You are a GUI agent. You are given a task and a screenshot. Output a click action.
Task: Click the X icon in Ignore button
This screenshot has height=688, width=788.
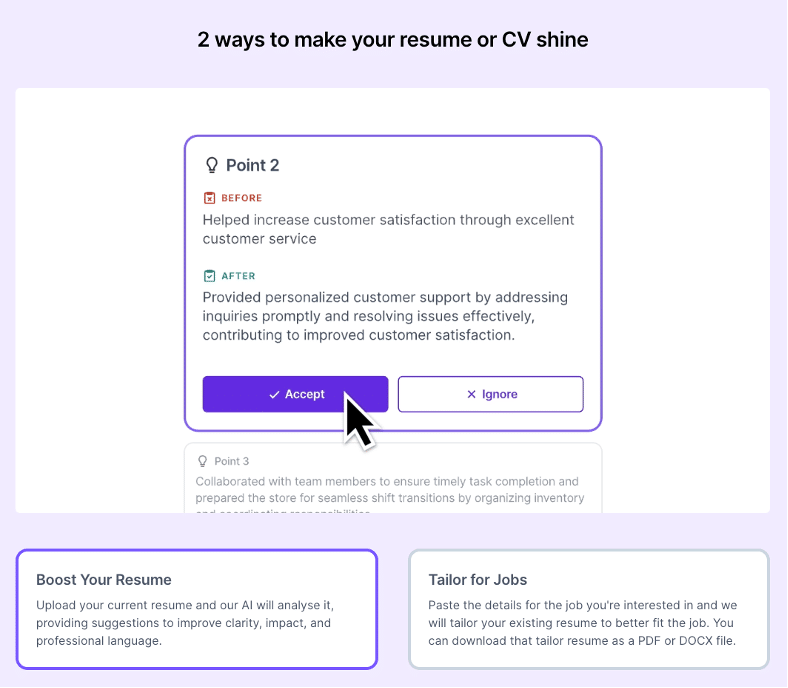coord(471,395)
